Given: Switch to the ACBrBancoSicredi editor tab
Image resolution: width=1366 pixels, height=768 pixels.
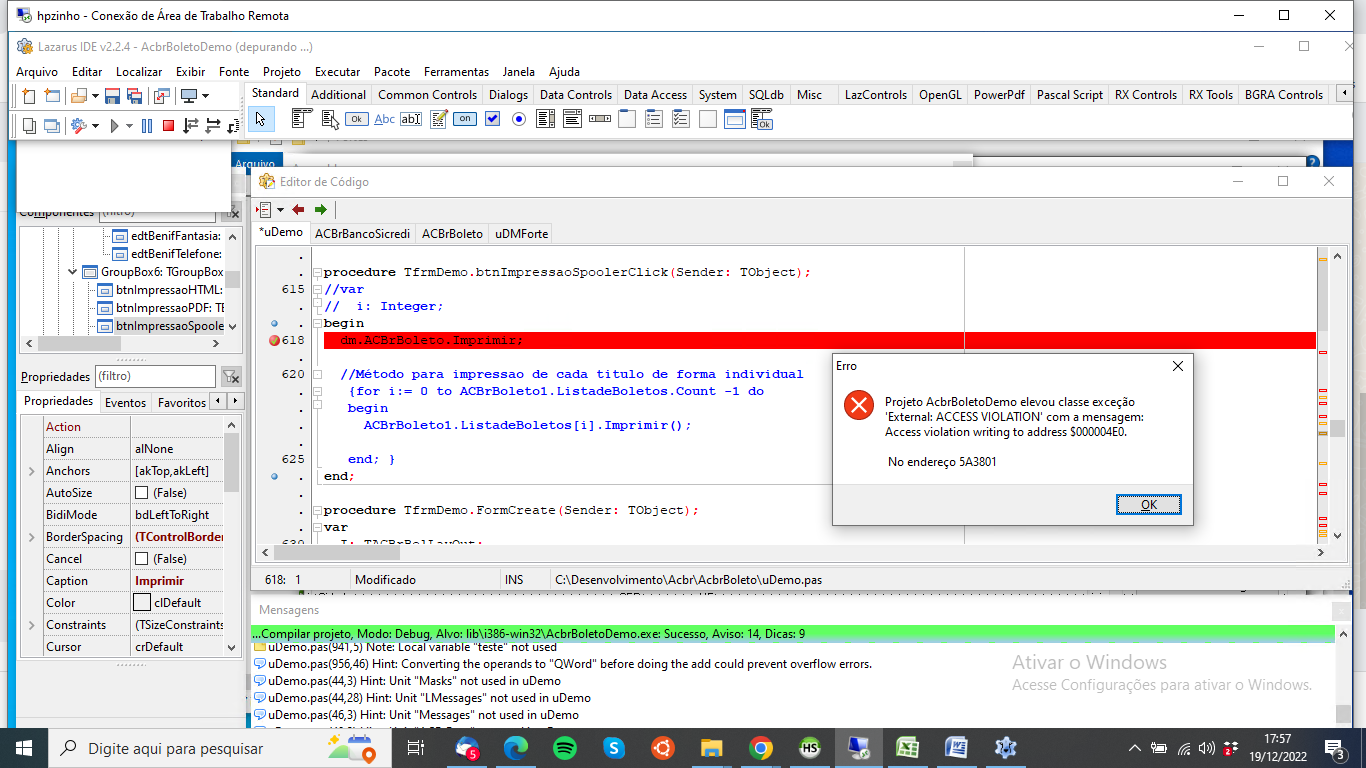Looking at the screenshot, I should [362, 234].
